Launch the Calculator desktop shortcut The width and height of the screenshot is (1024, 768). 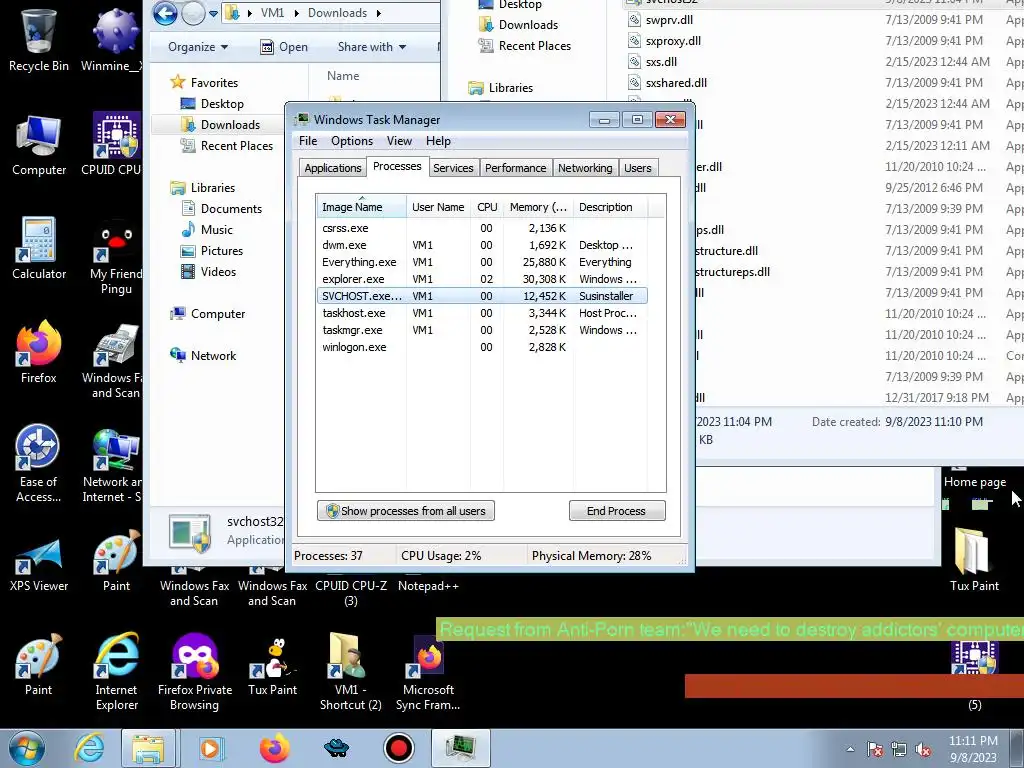pos(39,249)
